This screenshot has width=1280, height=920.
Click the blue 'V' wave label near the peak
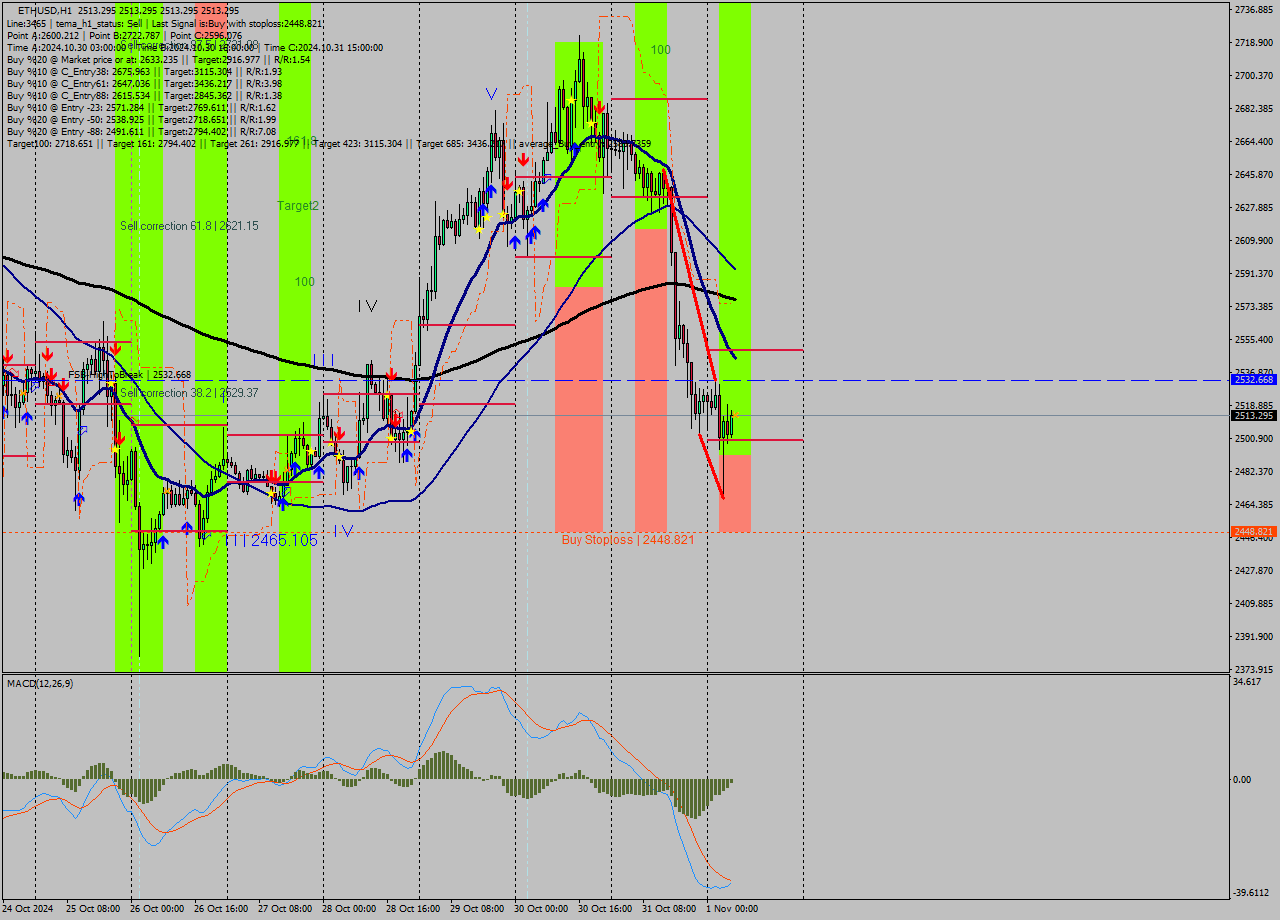click(x=491, y=94)
